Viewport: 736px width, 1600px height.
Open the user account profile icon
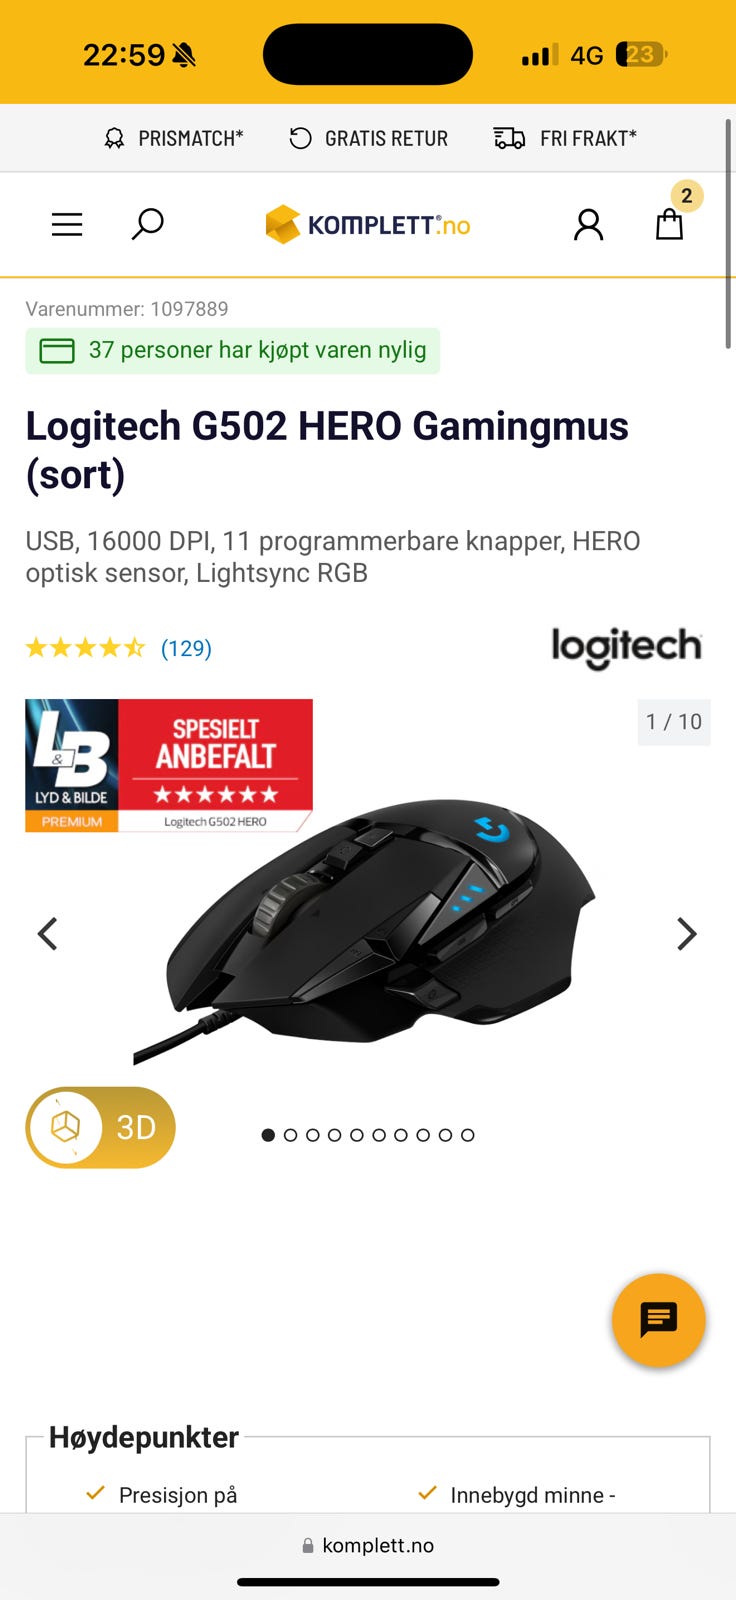point(588,225)
